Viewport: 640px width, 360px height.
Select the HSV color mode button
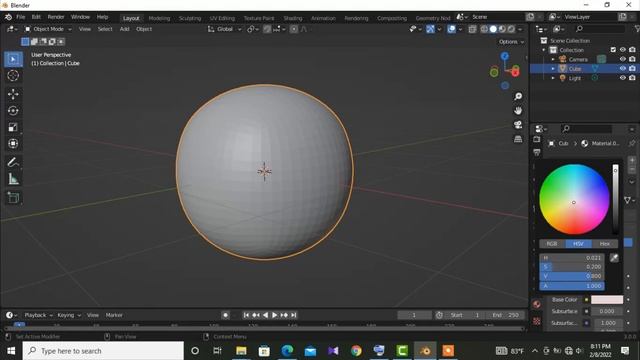tap(578, 244)
